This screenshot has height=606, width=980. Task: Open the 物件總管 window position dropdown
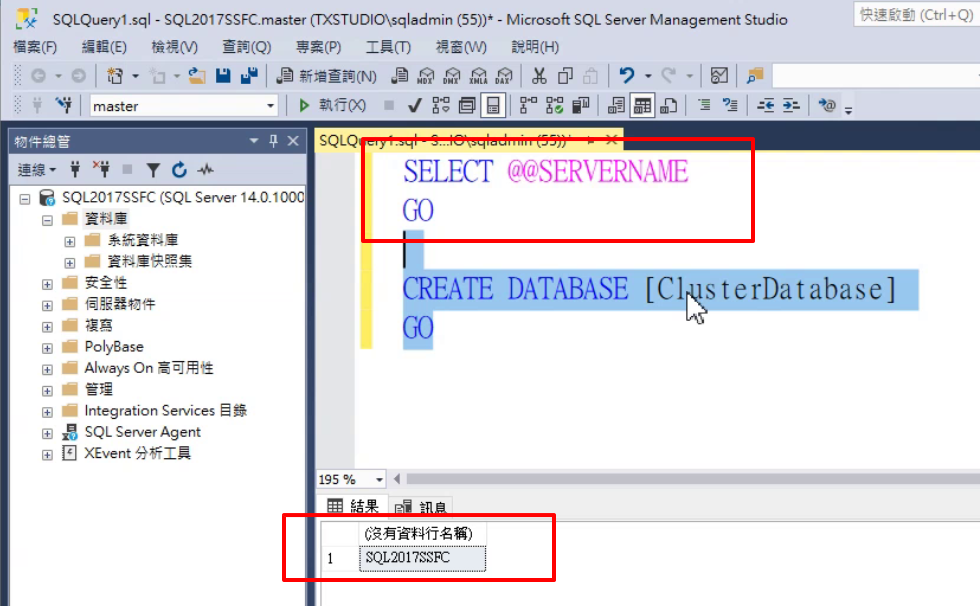point(254,141)
